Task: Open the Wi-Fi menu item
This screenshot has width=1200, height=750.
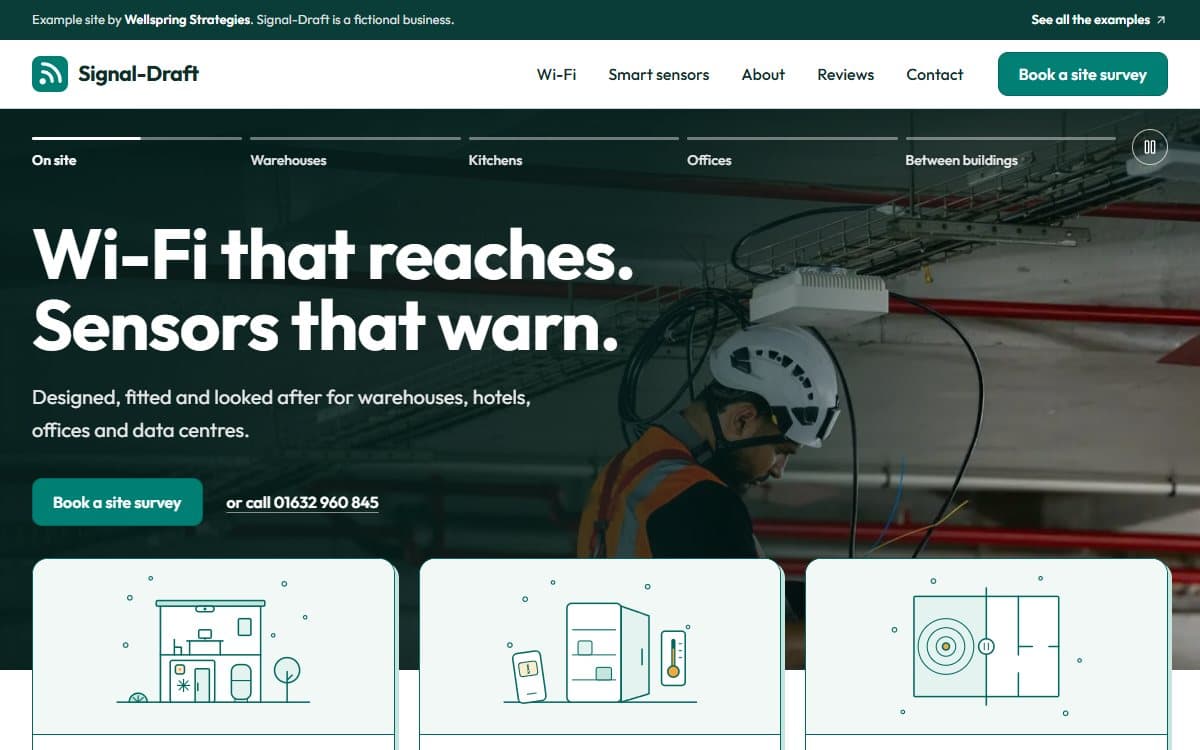Action: 556,74
